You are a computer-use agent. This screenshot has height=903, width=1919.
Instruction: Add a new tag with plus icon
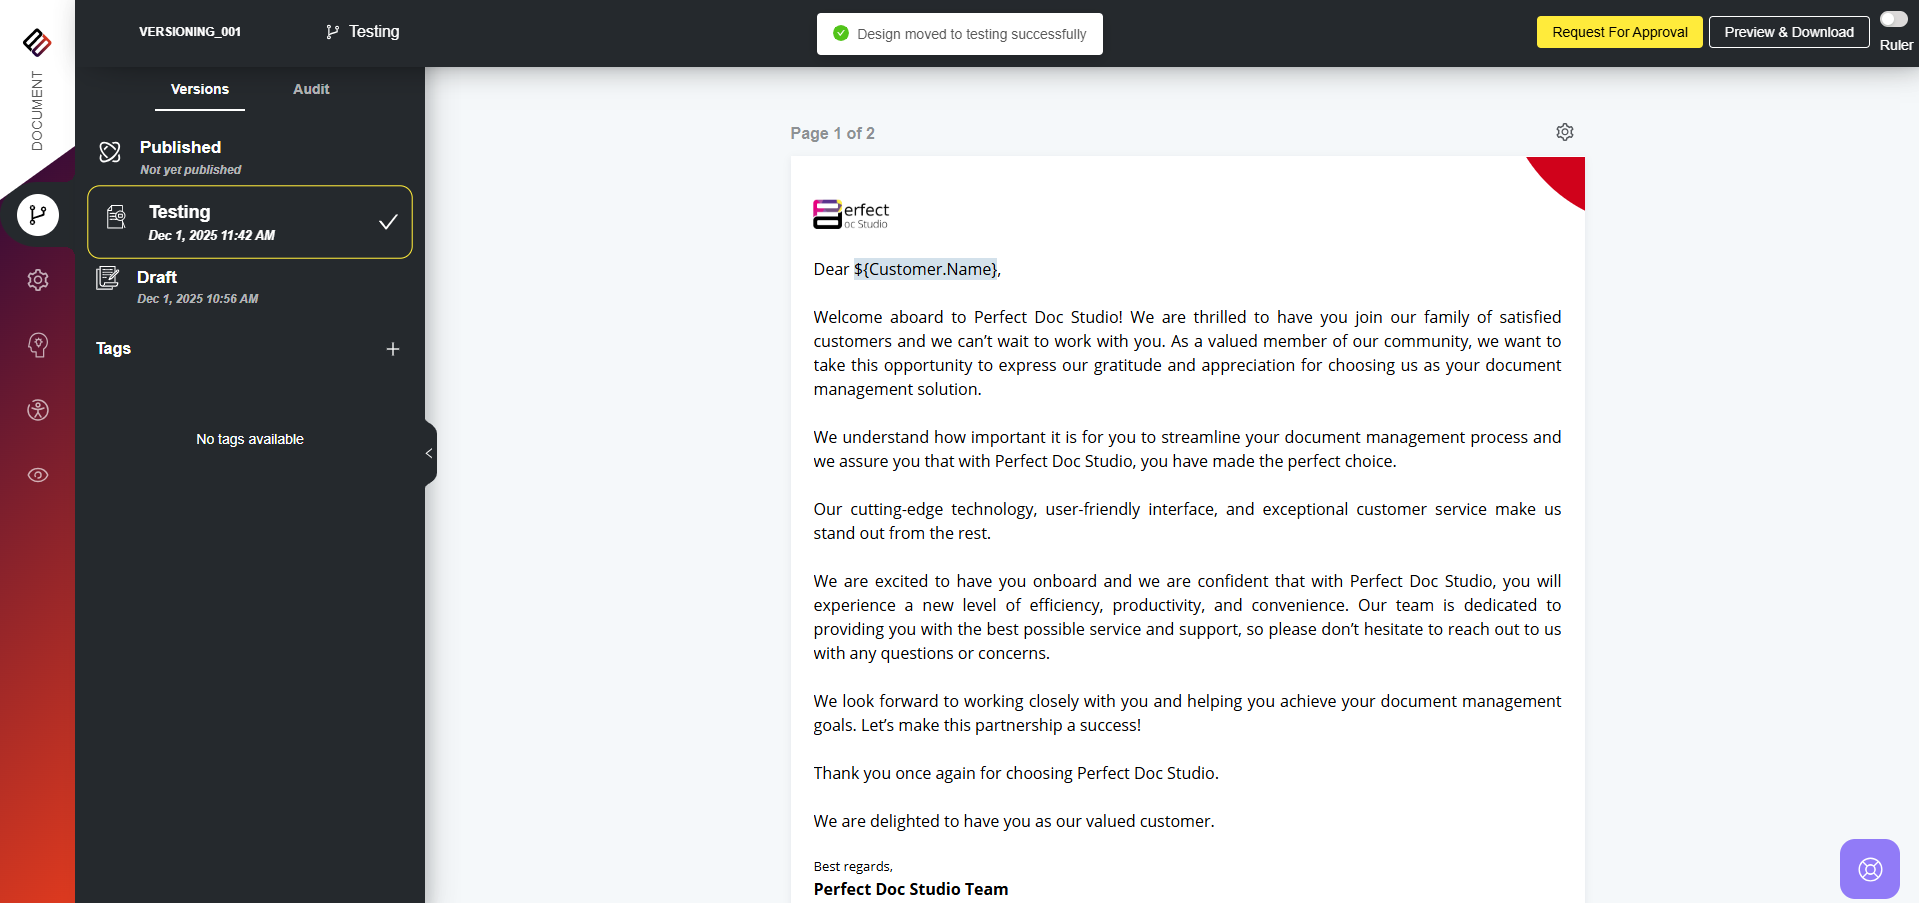pyautogui.click(x=393, y=349)
